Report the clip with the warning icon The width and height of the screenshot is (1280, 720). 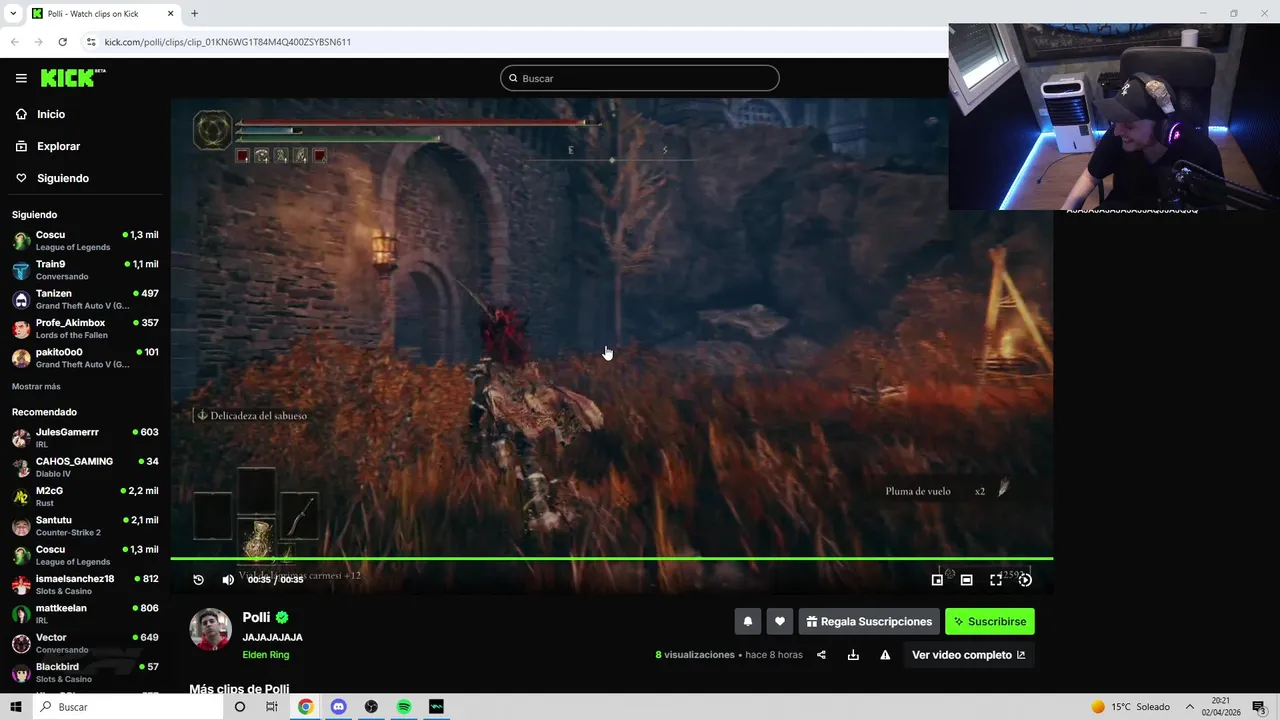click(885, 655)
